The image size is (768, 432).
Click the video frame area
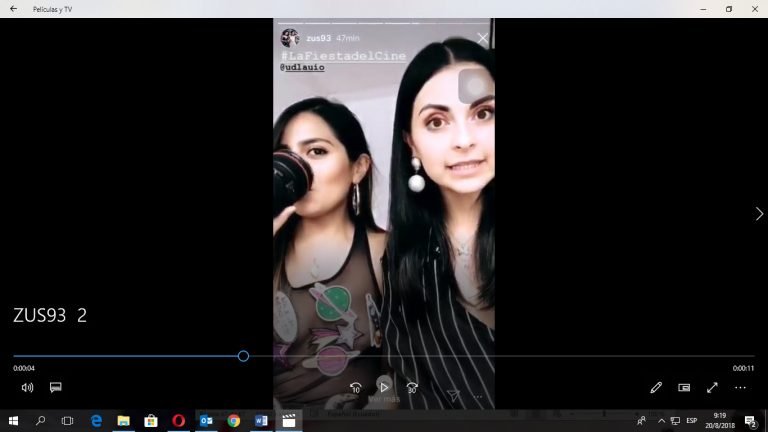coord(384,200)
